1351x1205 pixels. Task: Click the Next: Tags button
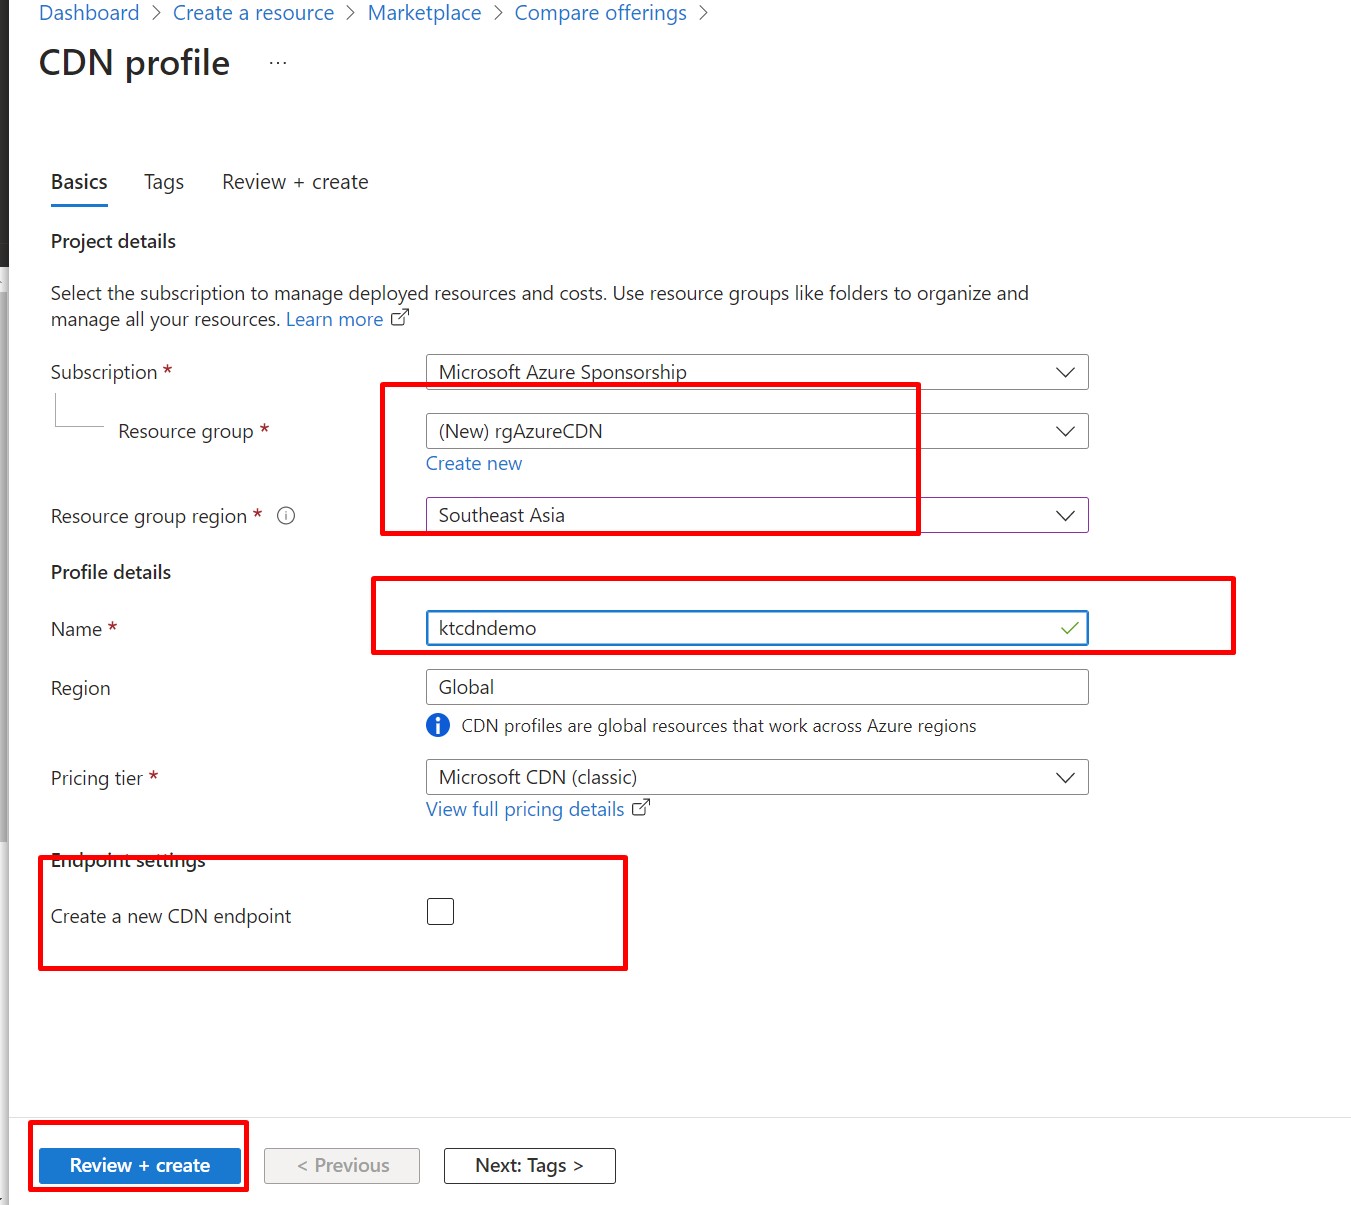[x=529, y=1166]
